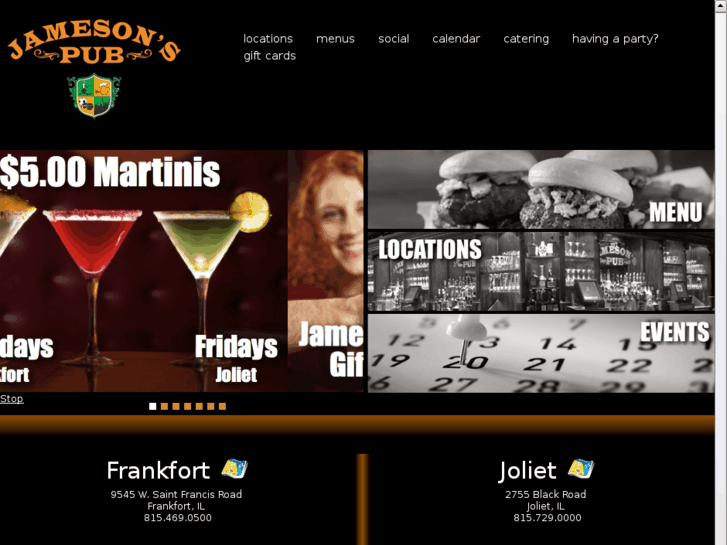Jump to the fourth slideshow dot
This screenshot has height=545, width=727.
187,406
